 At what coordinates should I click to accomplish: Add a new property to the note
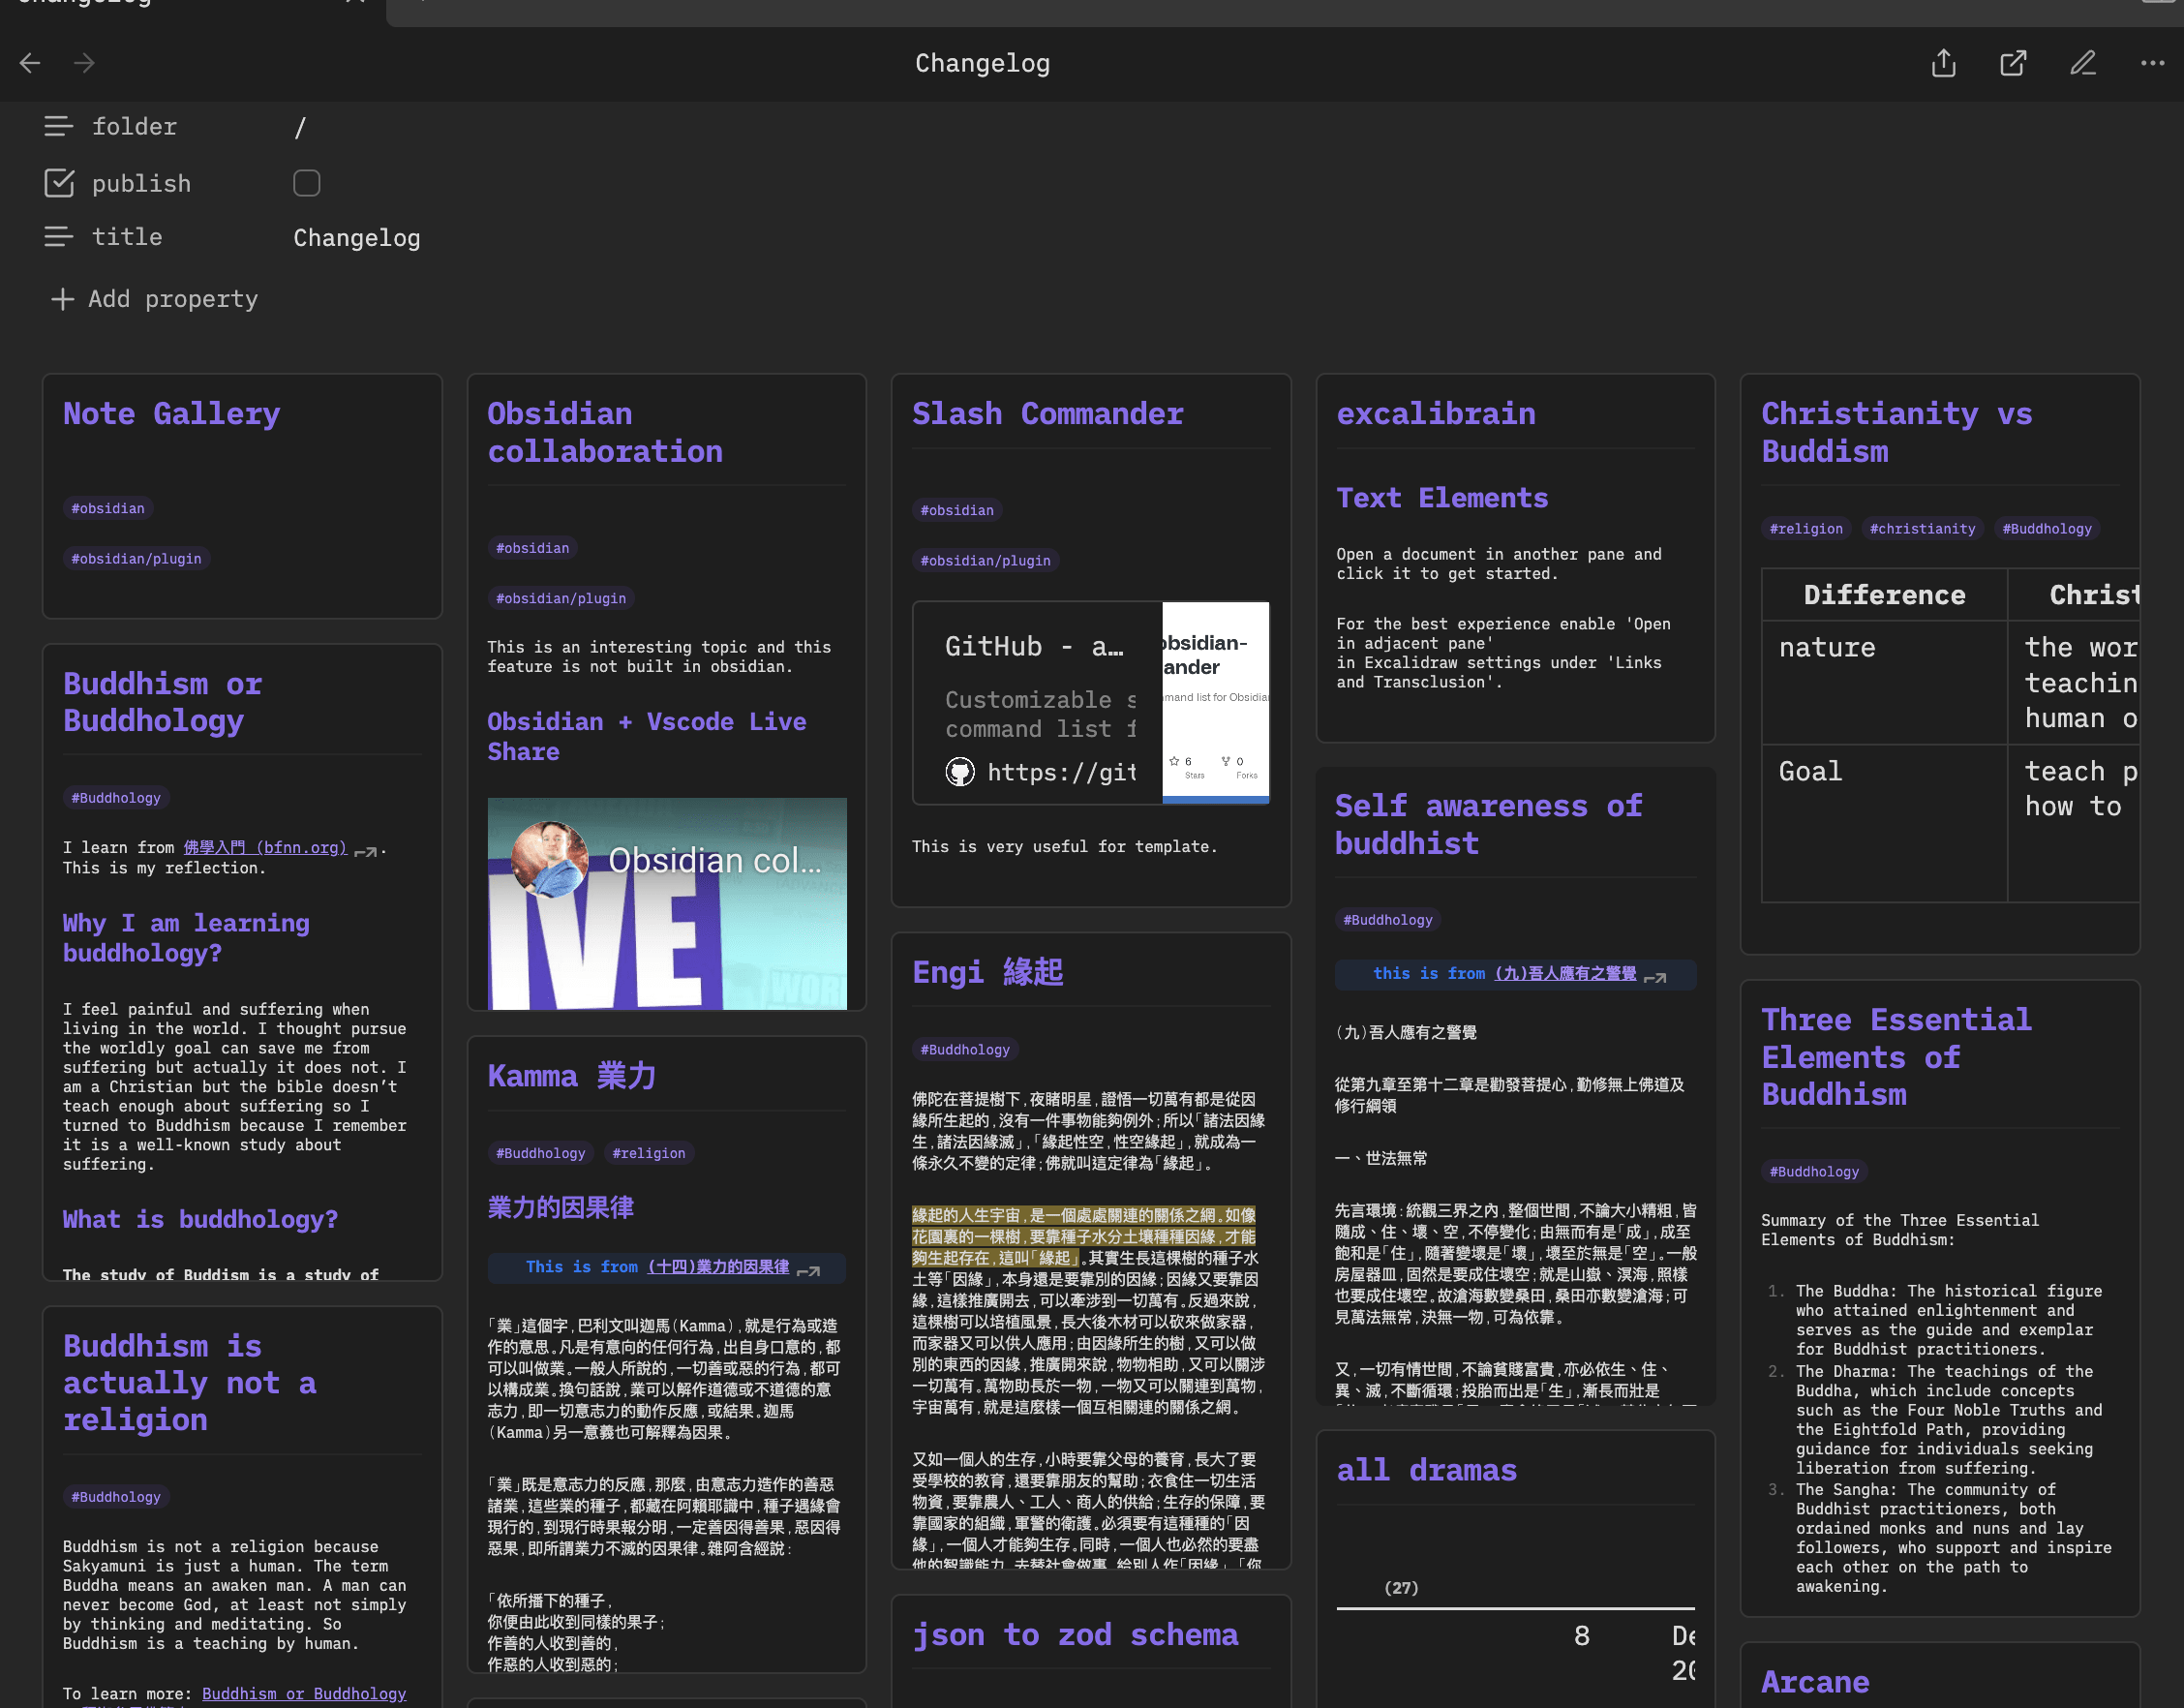(155, 299)
